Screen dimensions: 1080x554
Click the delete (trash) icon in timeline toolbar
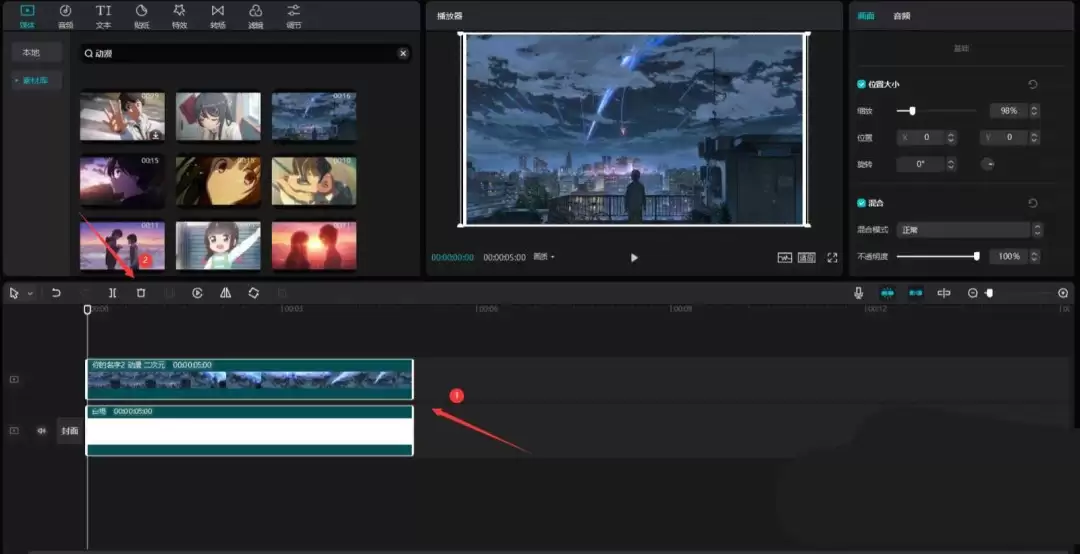(x=141, y=293)
